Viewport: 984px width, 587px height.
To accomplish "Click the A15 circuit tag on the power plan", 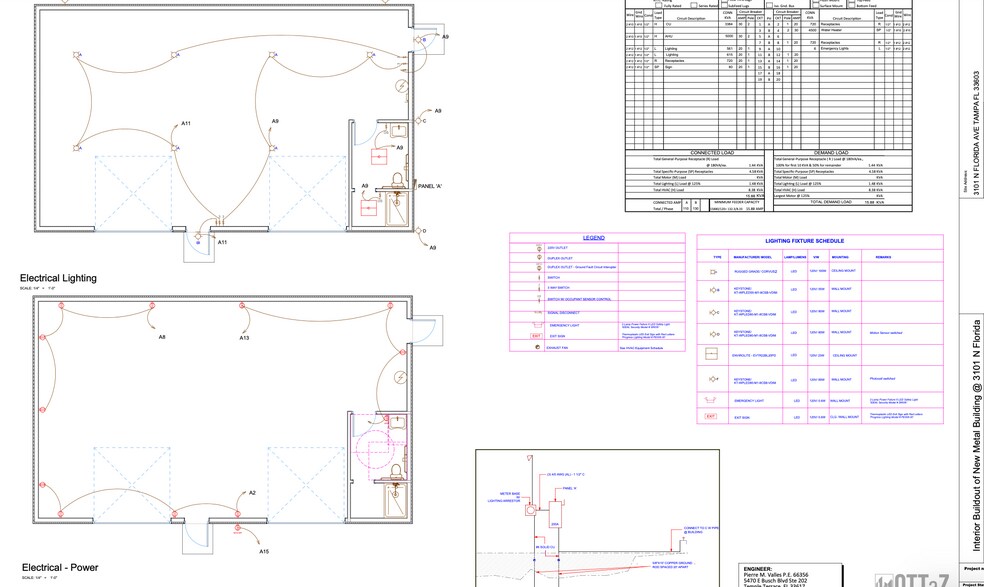I will coord(264,551).
